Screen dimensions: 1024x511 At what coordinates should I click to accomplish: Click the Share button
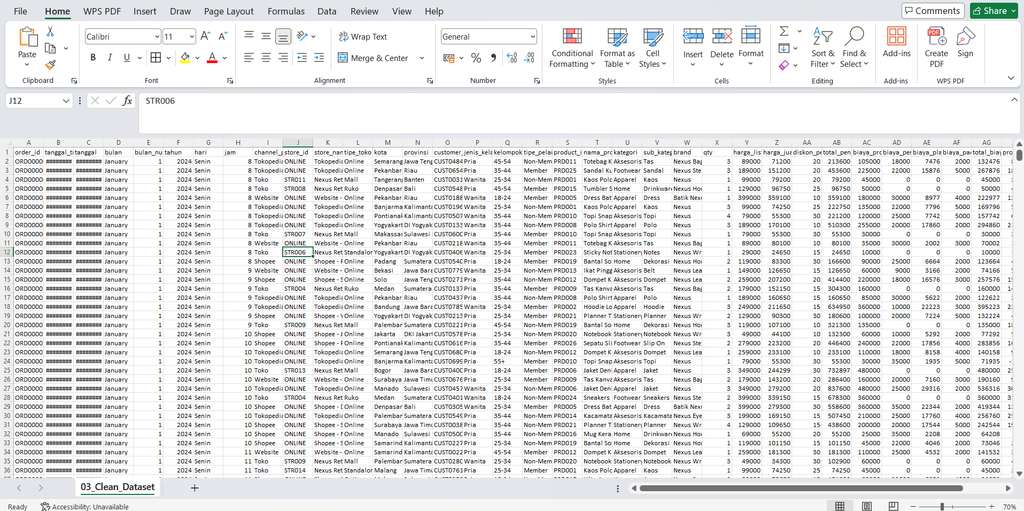993,10
